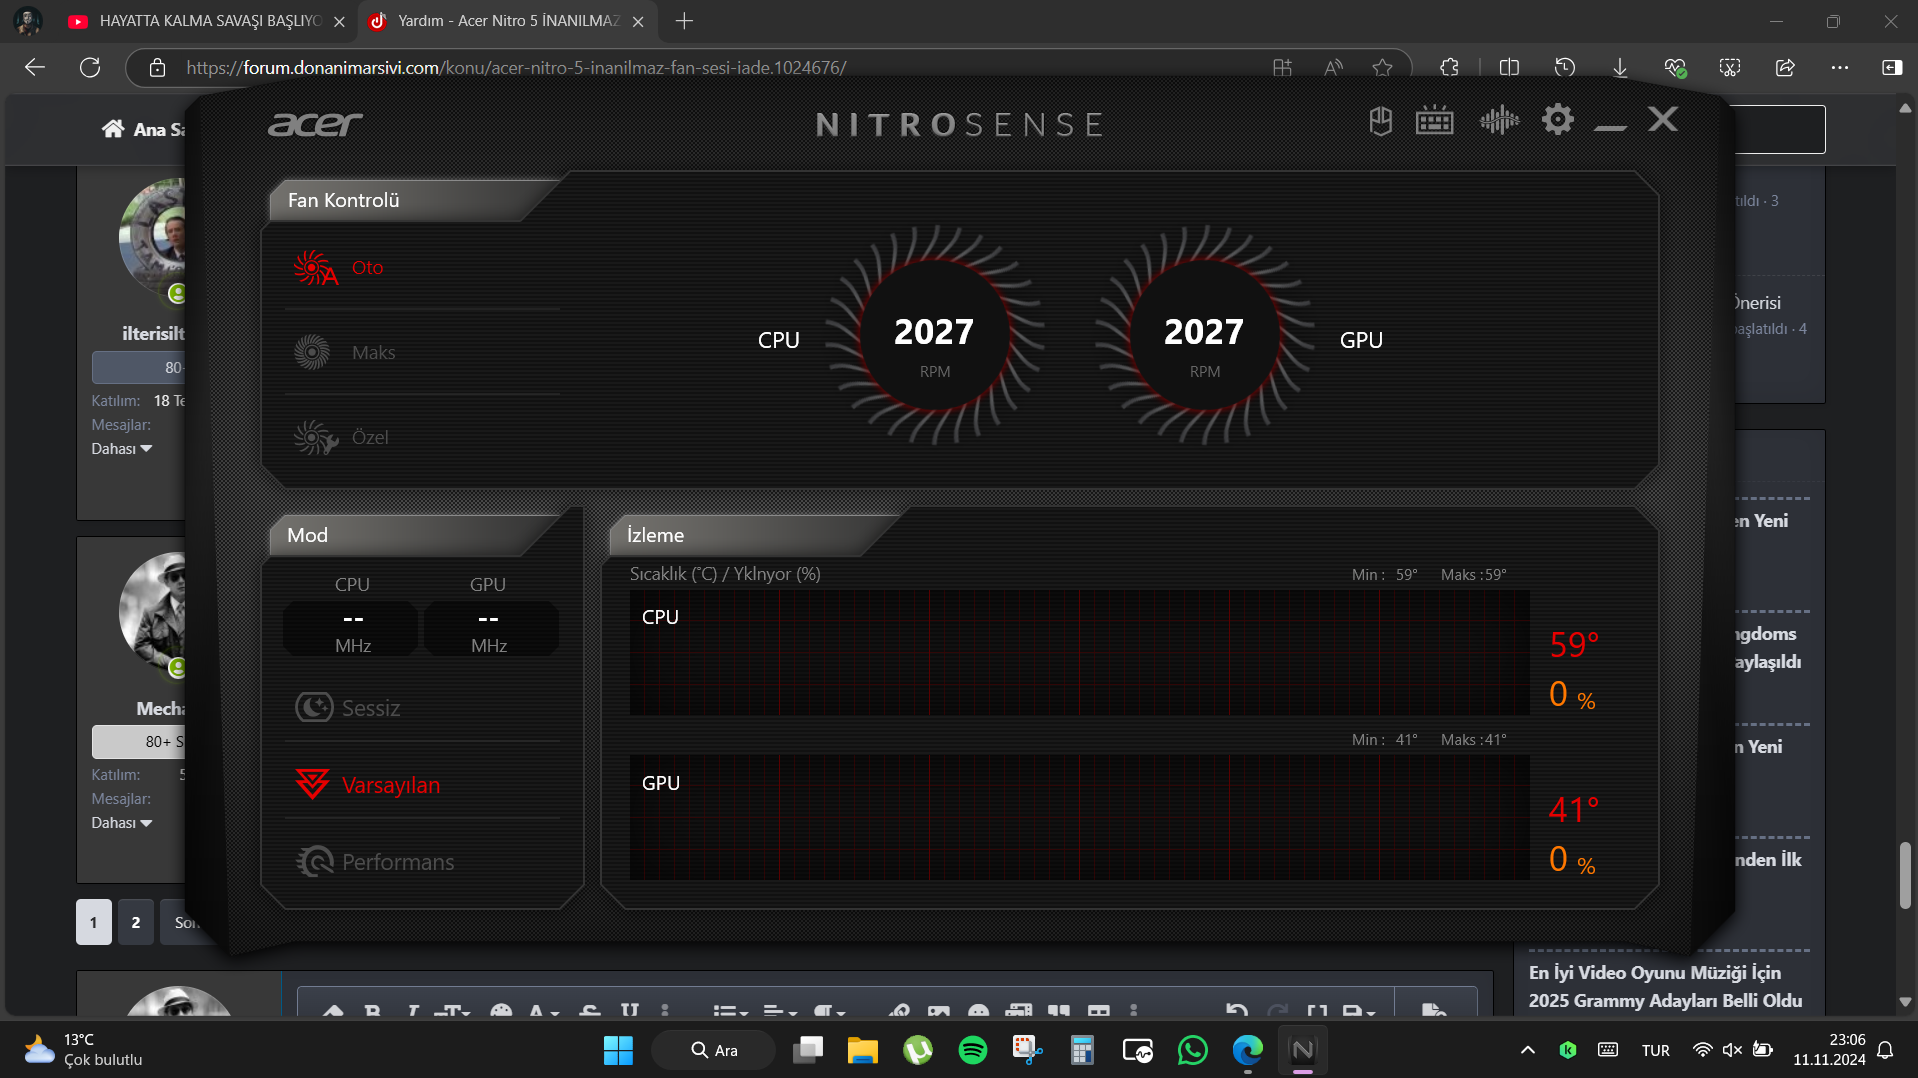The width and height of the screenshot is (1918, 1078).
Task: Click the GPU temperature graph
Action: tap(1079, 818)
